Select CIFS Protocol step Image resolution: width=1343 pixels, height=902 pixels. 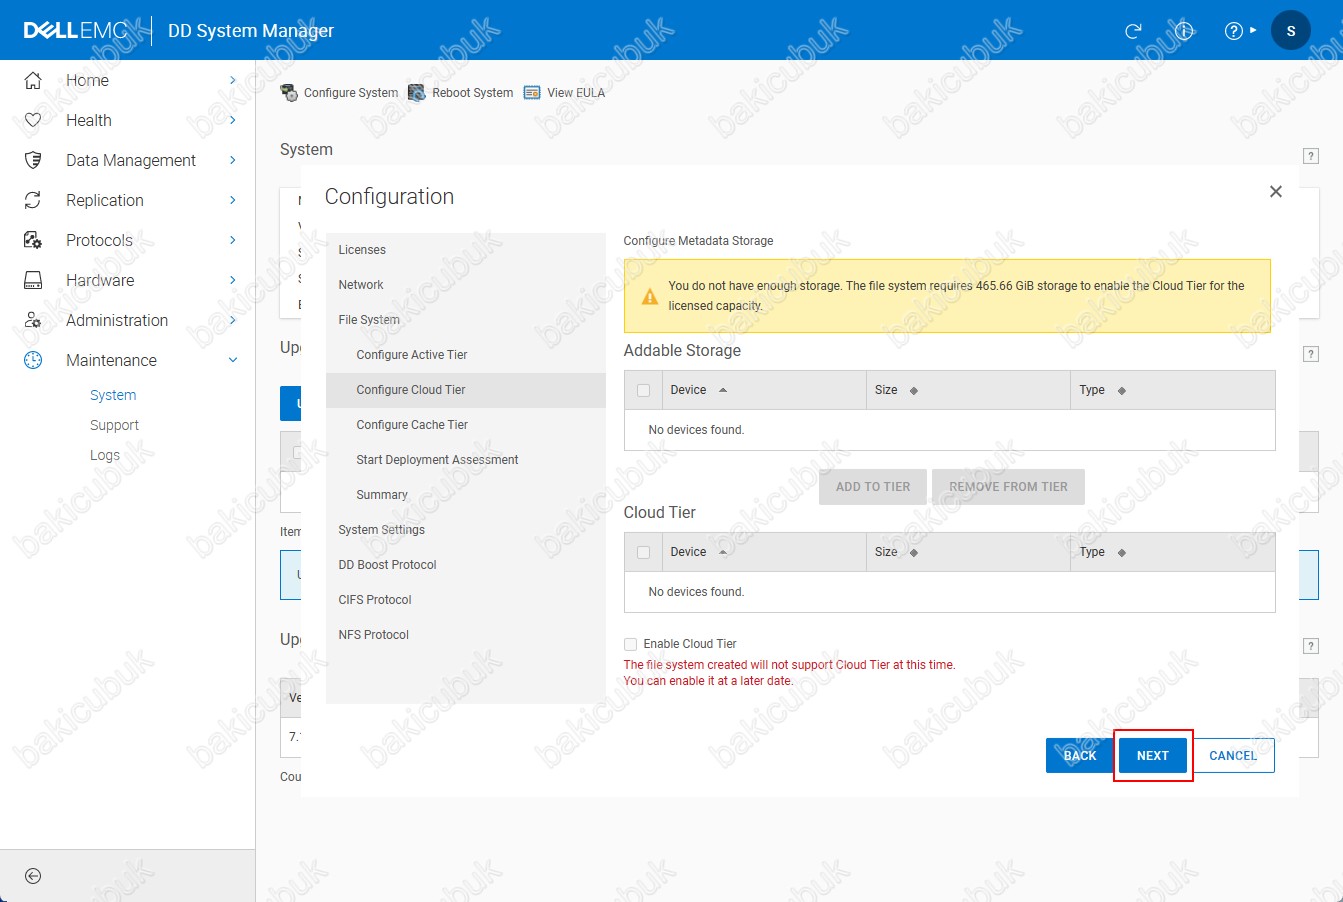point(466,600)
